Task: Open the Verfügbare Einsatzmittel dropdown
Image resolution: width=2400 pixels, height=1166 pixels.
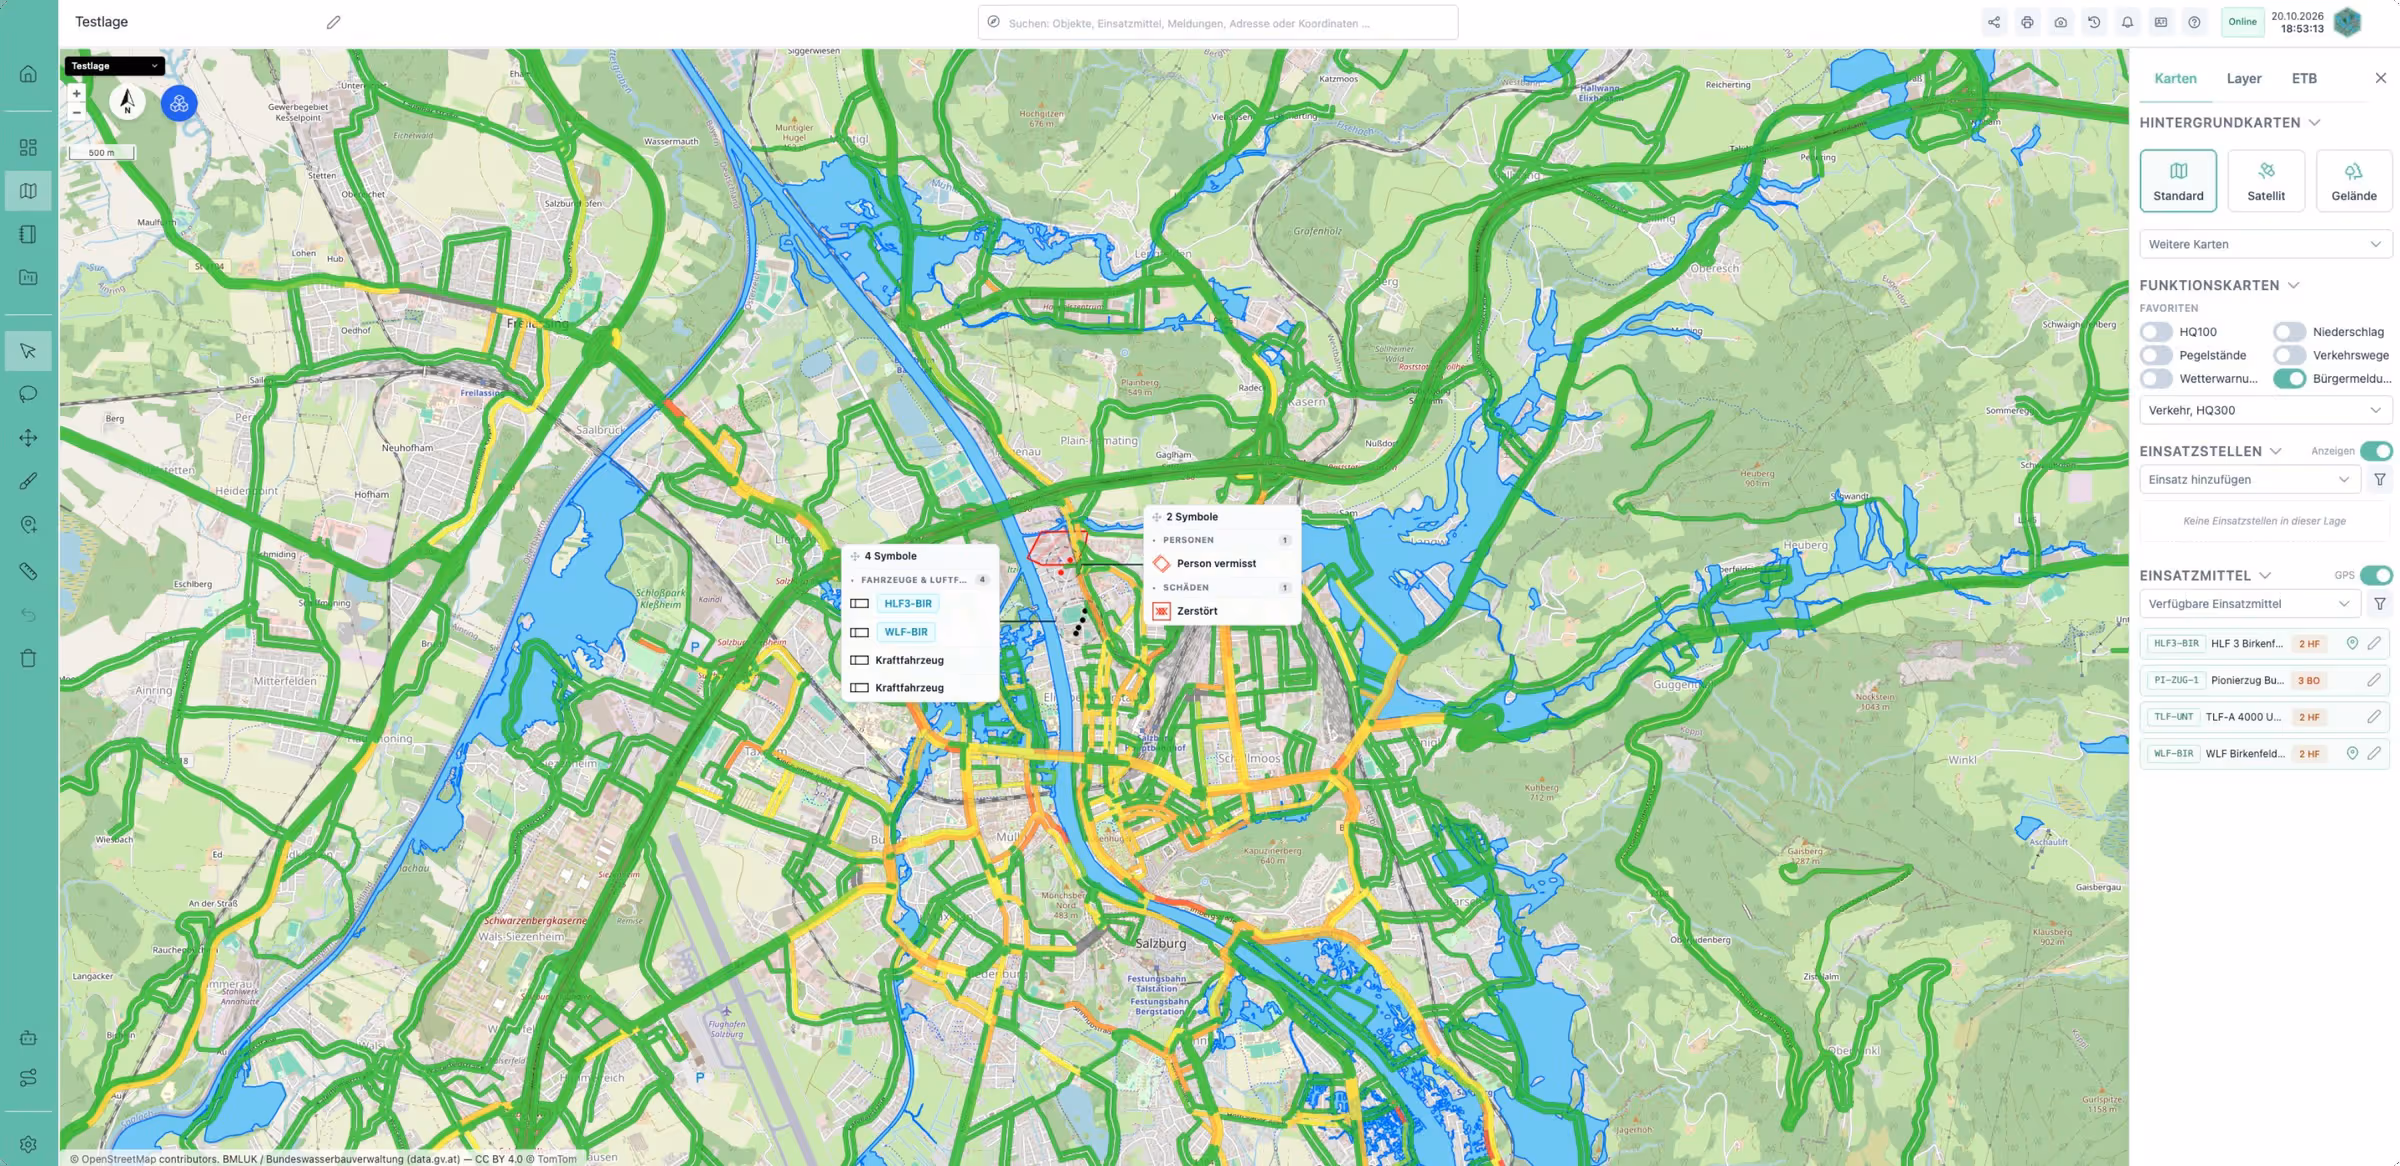Action: [x=2250, y=604]
